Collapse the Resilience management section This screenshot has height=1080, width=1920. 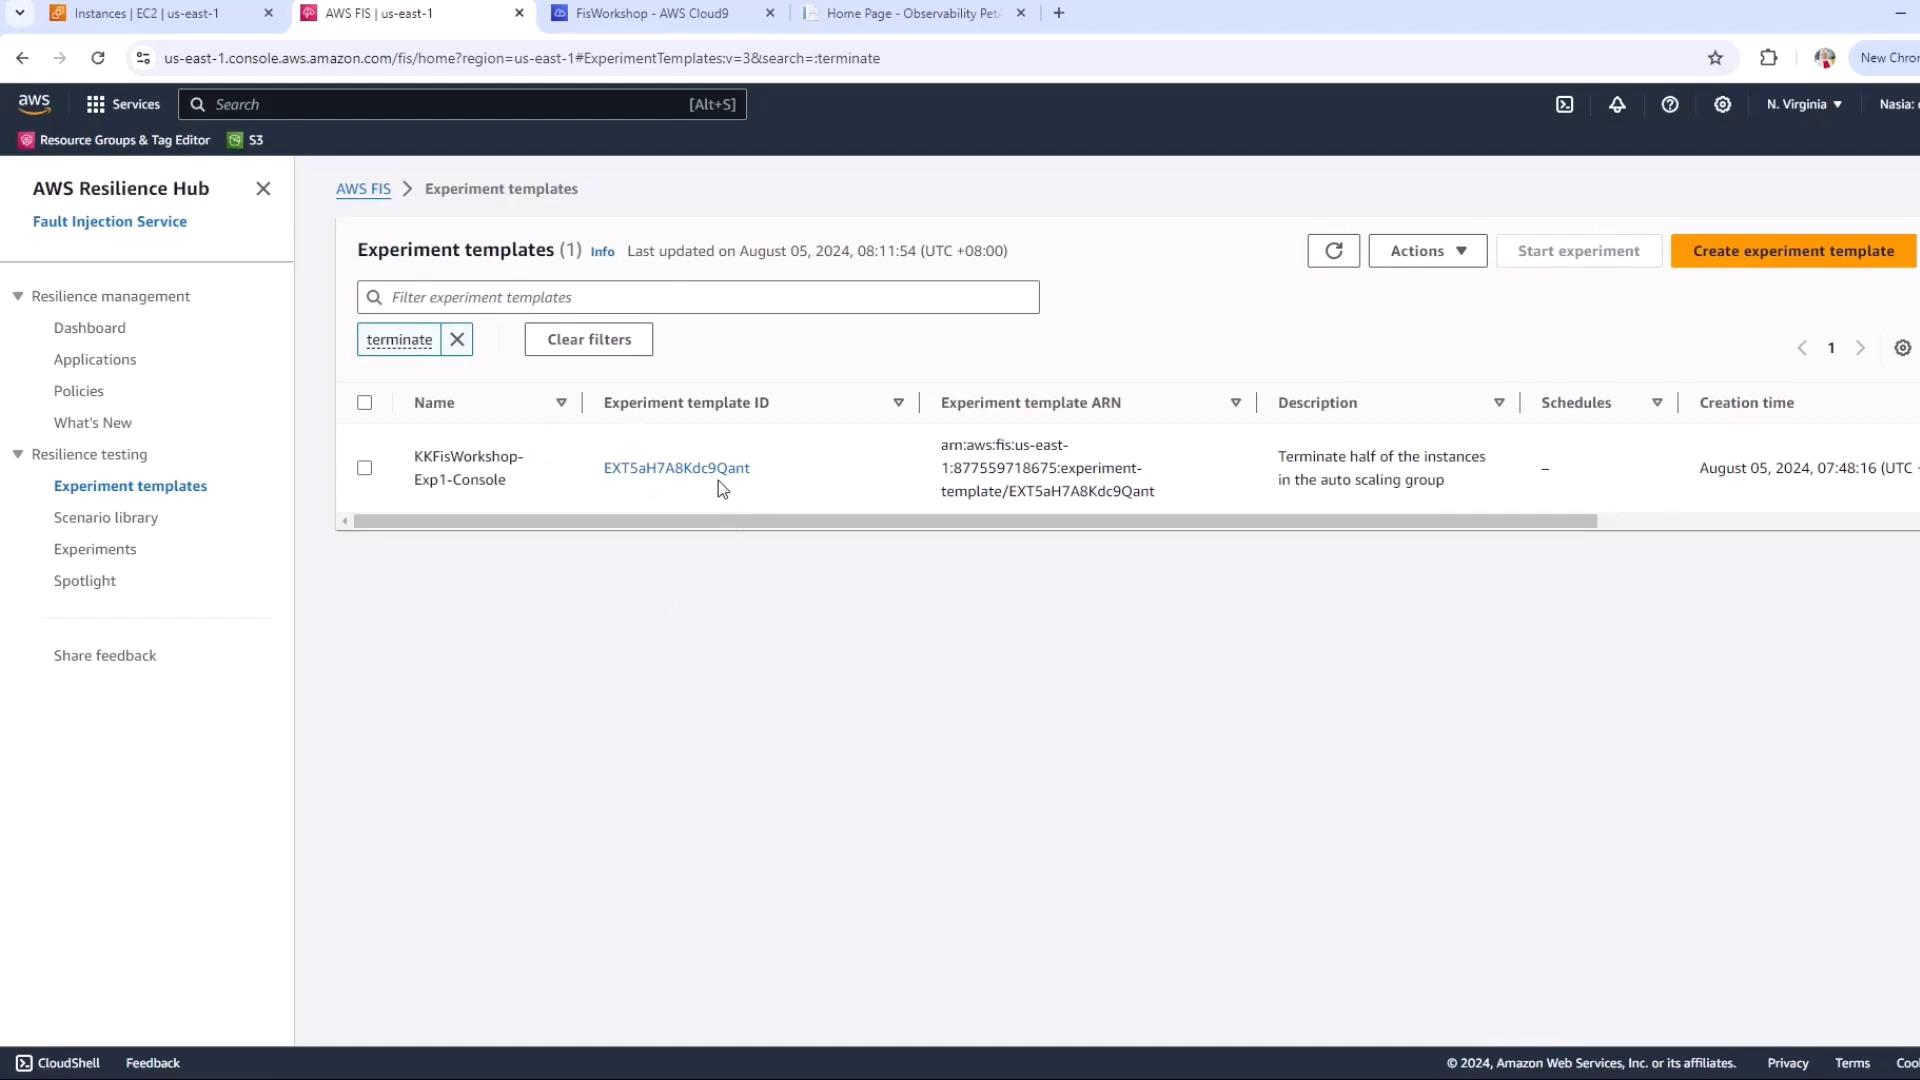(x=18, y=296)
